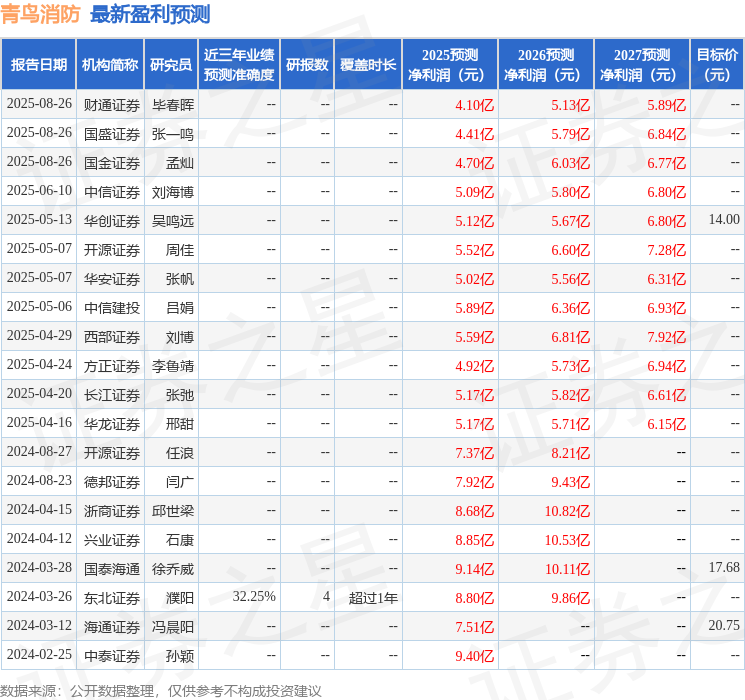Click 超过1年 coverage duration cell
The image size is (745, 700).
click(373, 598)
